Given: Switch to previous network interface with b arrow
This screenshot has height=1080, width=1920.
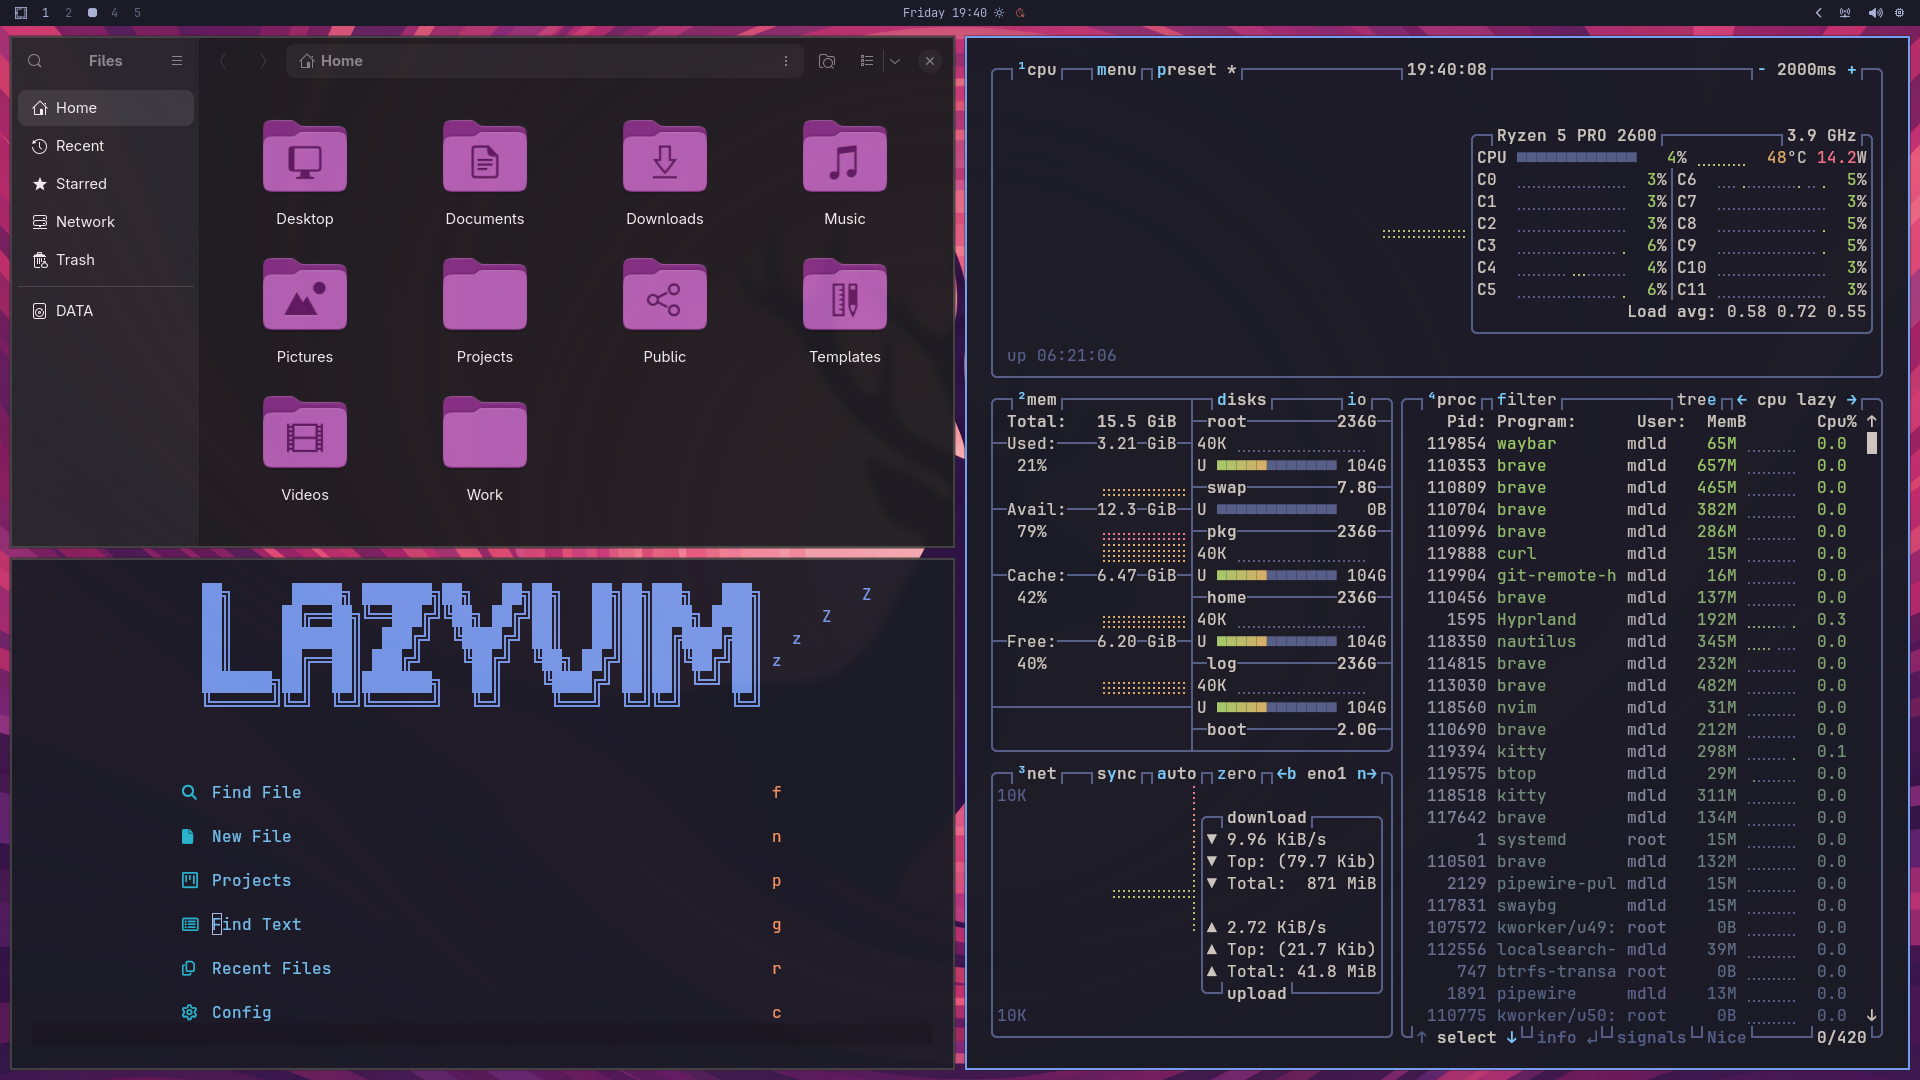Looking at the screenshot, I should tap(1286, 773).
